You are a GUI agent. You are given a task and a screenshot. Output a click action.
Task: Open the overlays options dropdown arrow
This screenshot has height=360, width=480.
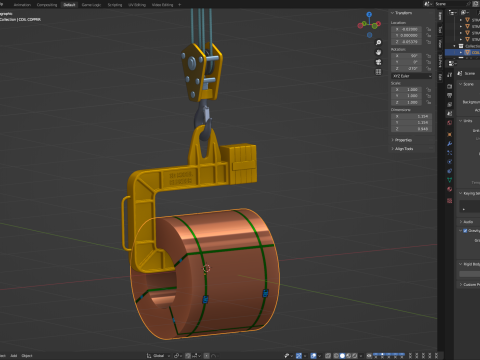point(319,356)
